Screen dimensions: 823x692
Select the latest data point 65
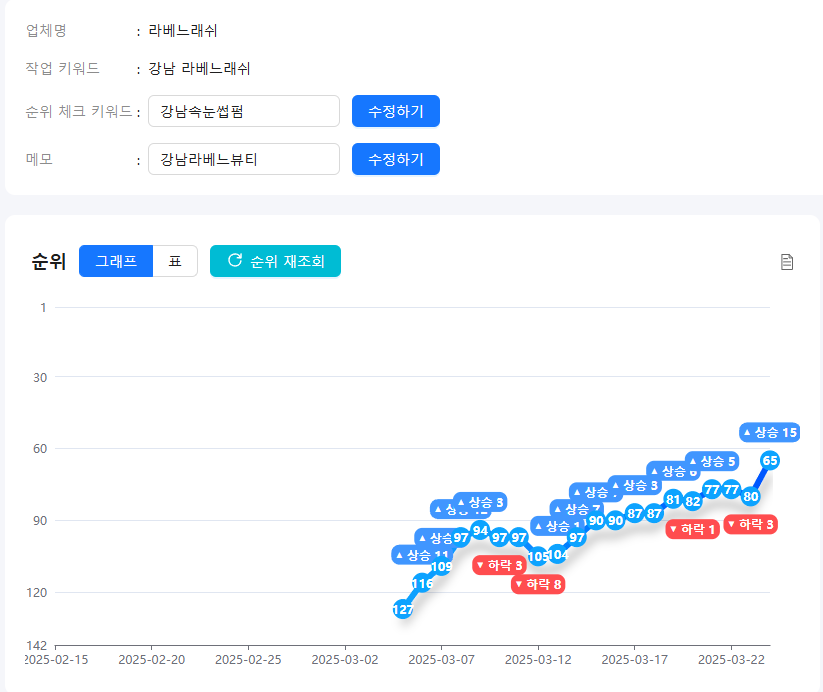tap(770, 460)
